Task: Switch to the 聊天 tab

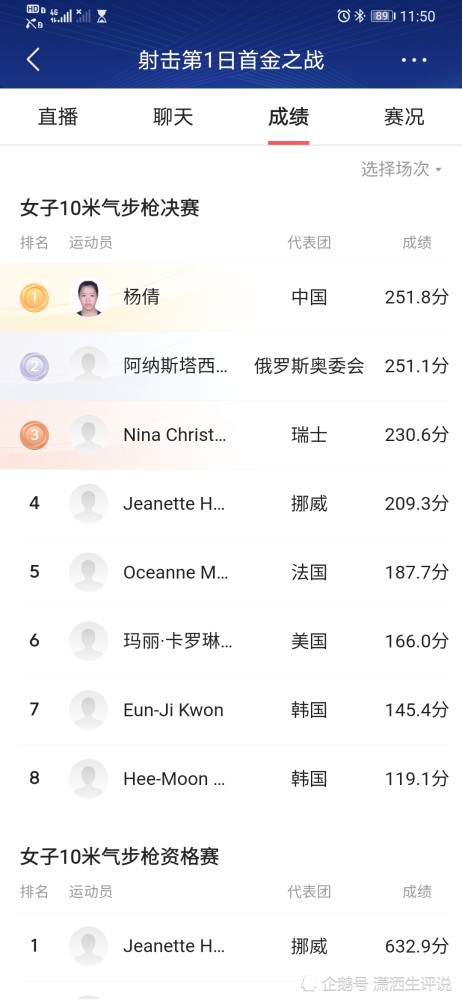Action: (x=173, y=117)
